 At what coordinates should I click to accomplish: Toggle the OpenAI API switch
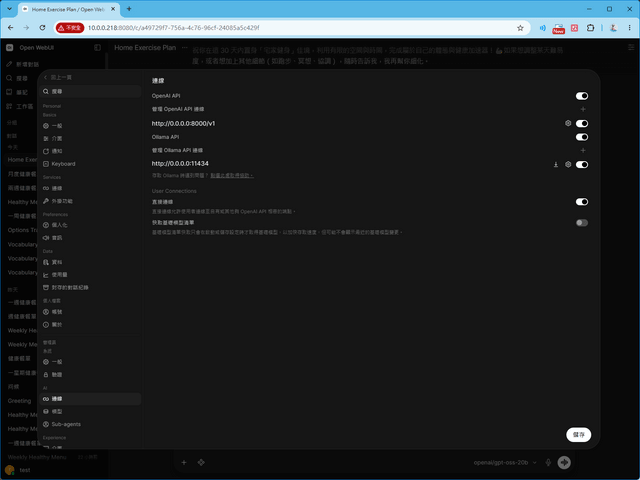(x=582, y=96)
